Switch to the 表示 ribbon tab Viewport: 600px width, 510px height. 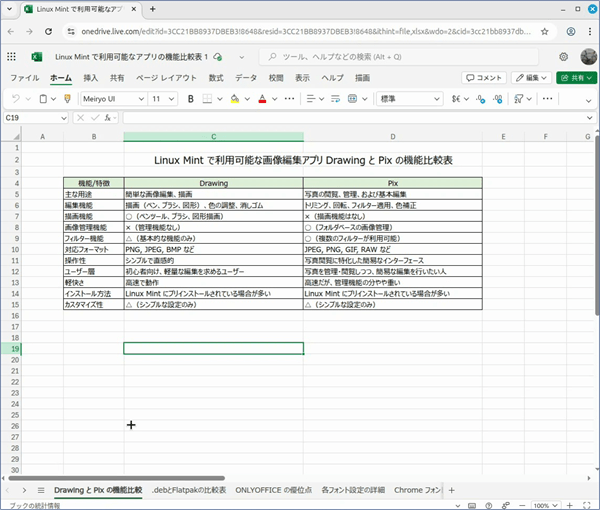coord(302,78)
